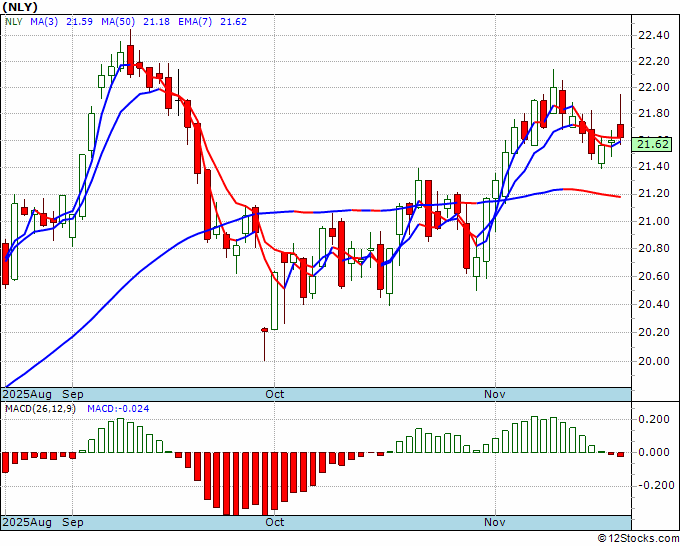The width and height of the screenshot is (680, 546).
Task: Click the 2025Aug label on price chart axis
Action: click(27, 394)
